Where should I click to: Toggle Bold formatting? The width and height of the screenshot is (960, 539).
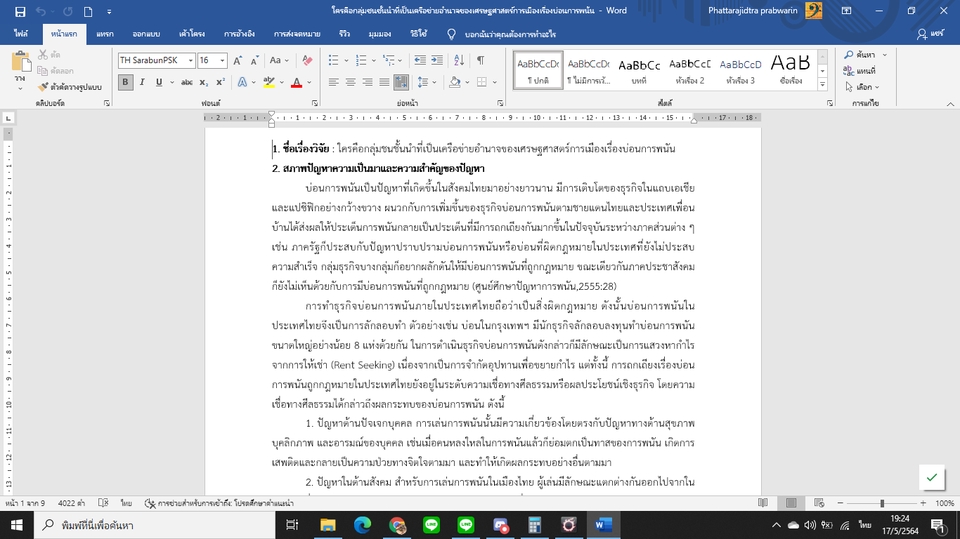click(x=126, y=82)
